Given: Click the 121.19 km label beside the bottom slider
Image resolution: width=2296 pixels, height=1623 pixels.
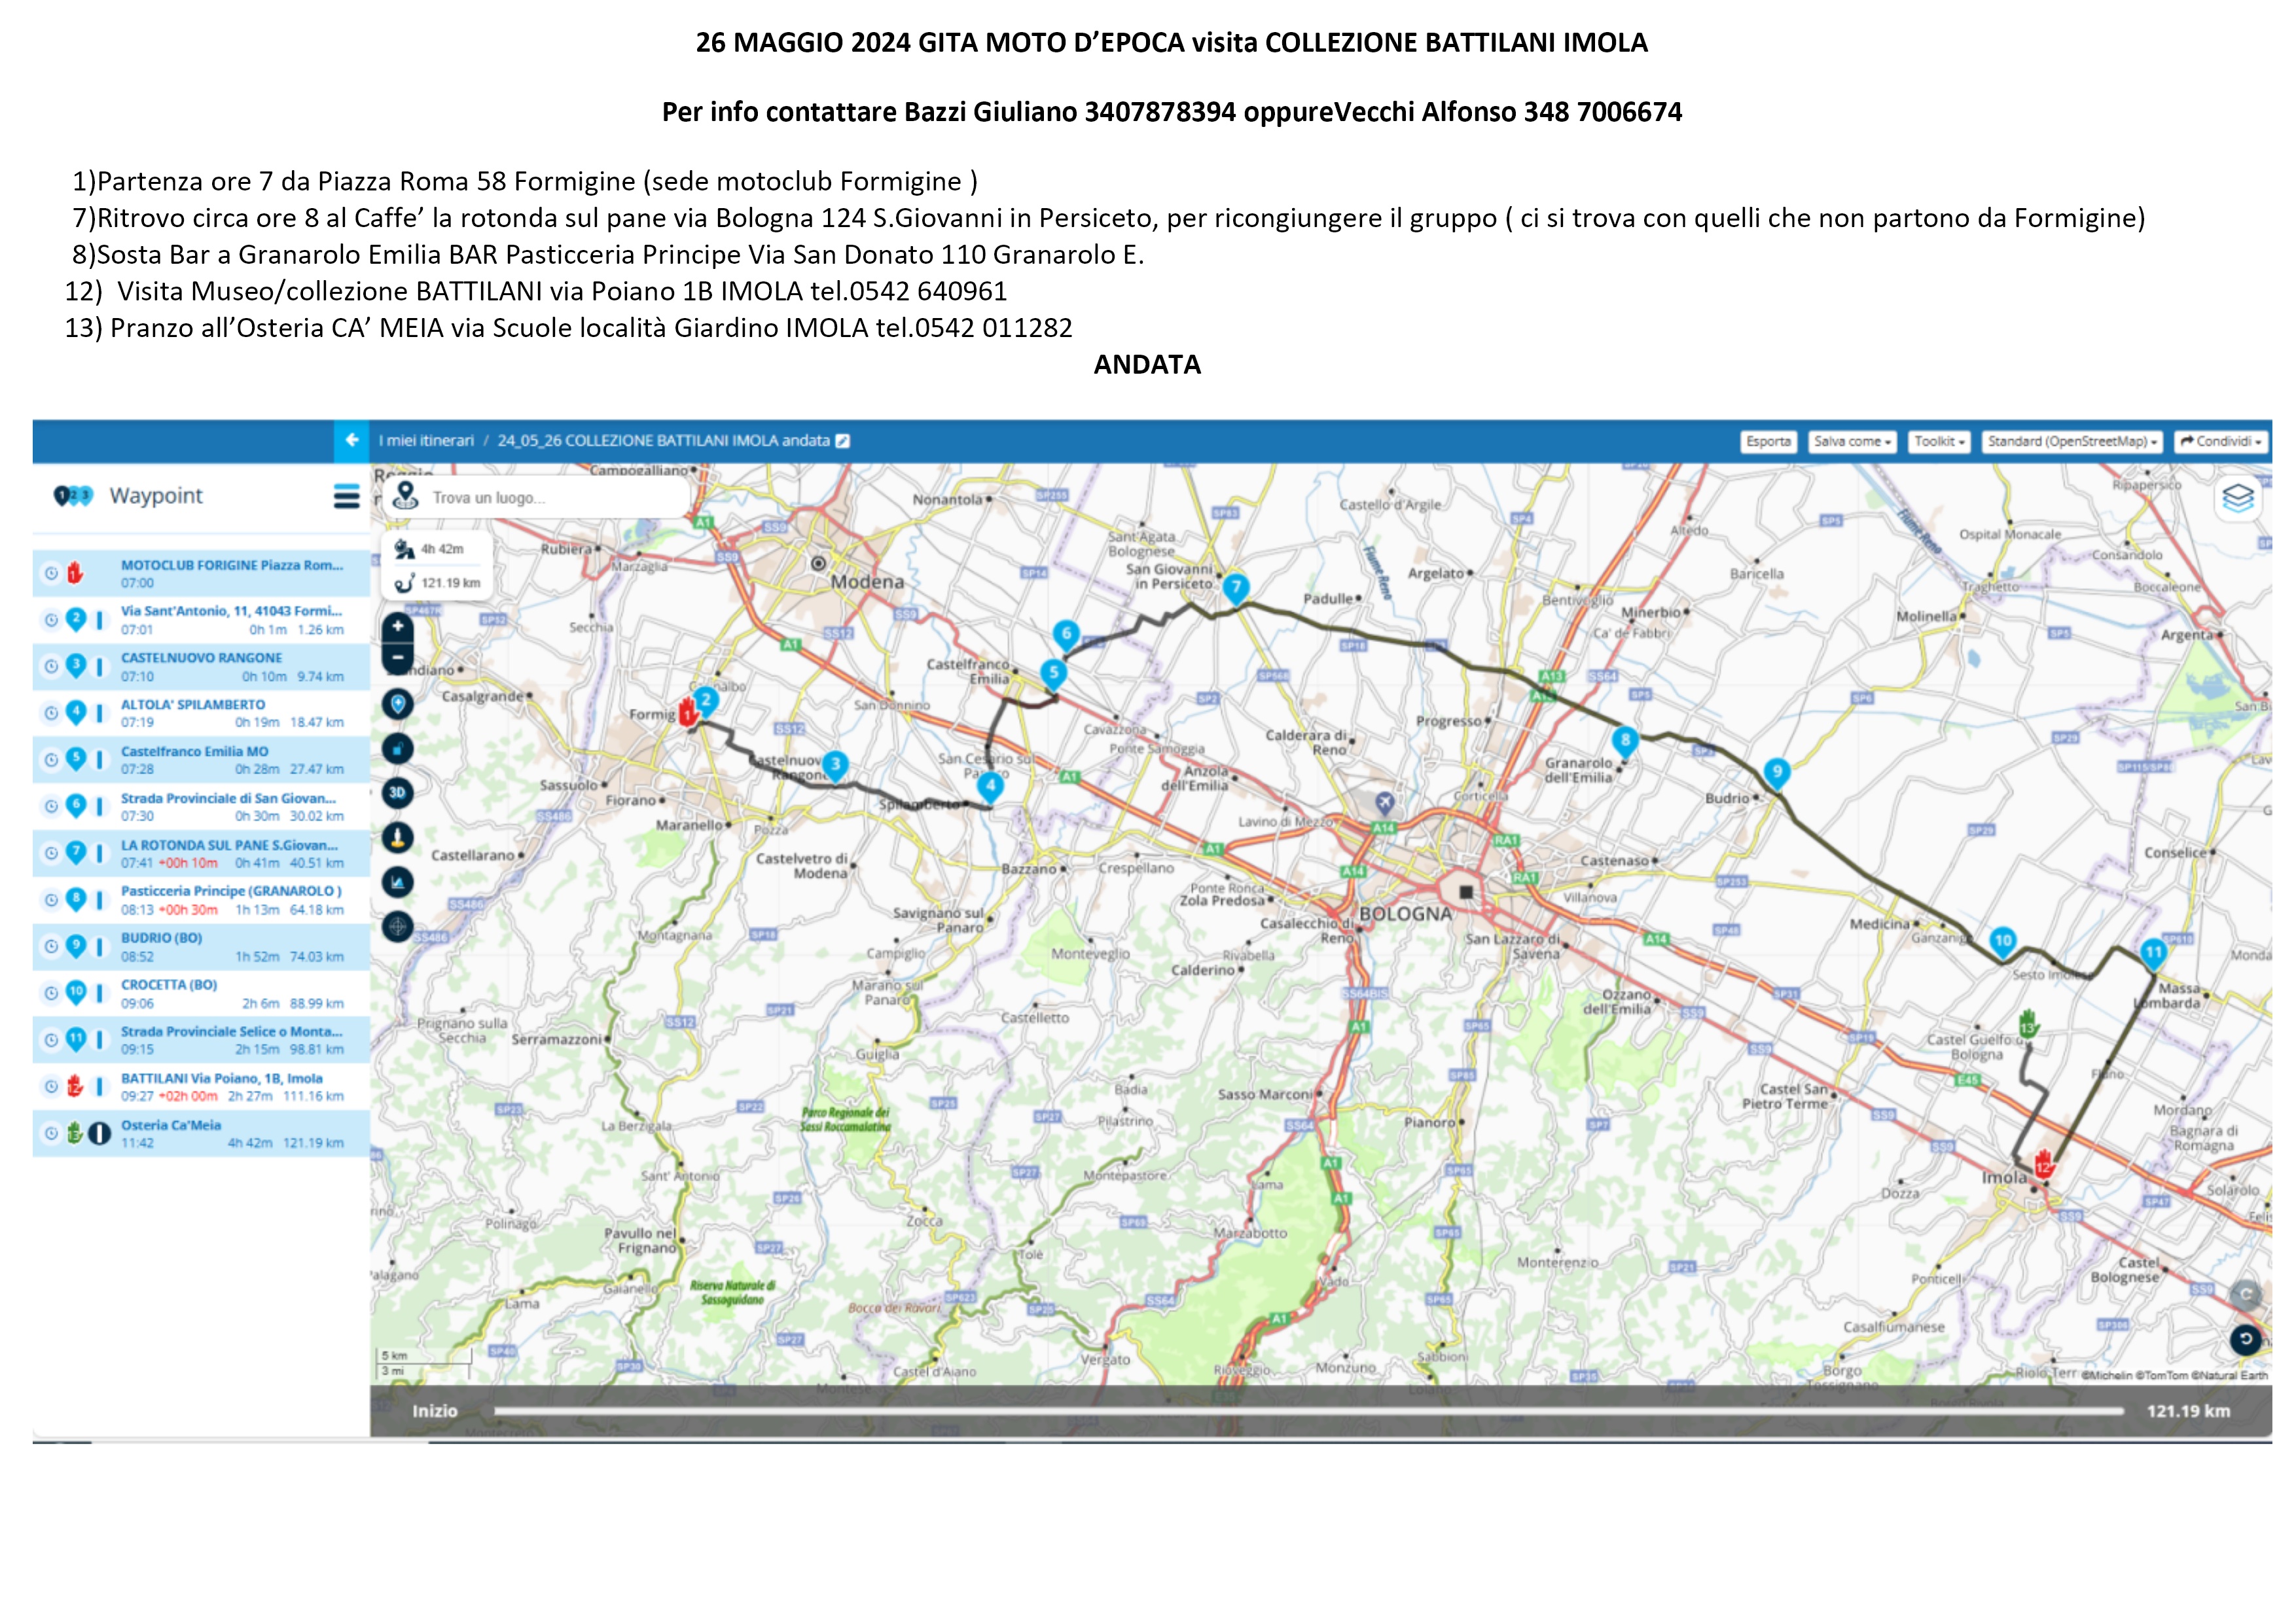Looking at the screenshot, I should click(x=2188, y=1411).
